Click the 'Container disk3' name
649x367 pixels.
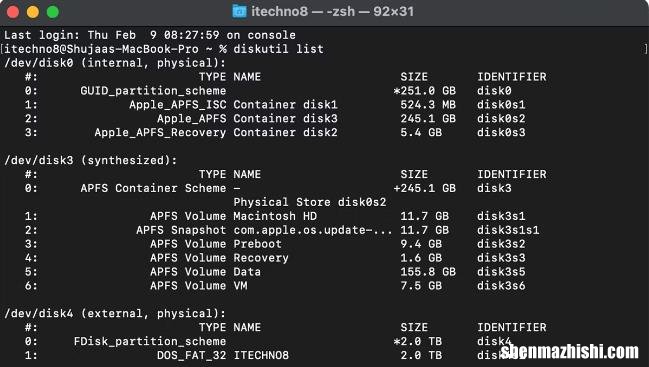tap(286, 118)
